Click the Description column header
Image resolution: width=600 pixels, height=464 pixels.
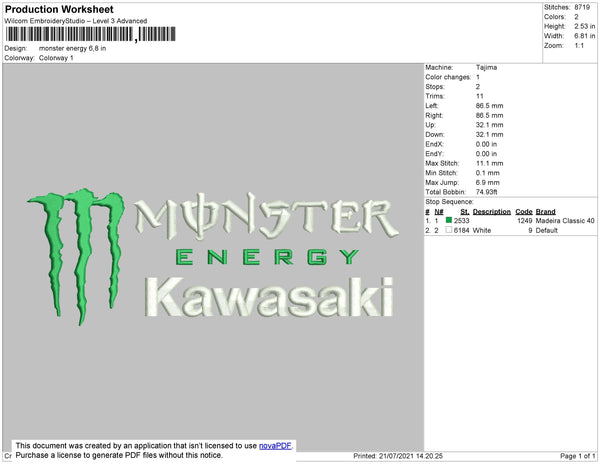click(x=492, y=212)
